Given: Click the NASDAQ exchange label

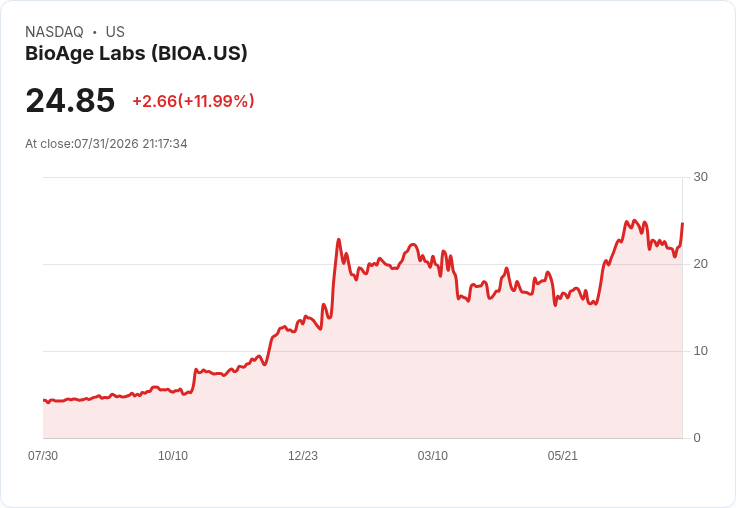Looking at the screenshot, I should click(54, 32).
